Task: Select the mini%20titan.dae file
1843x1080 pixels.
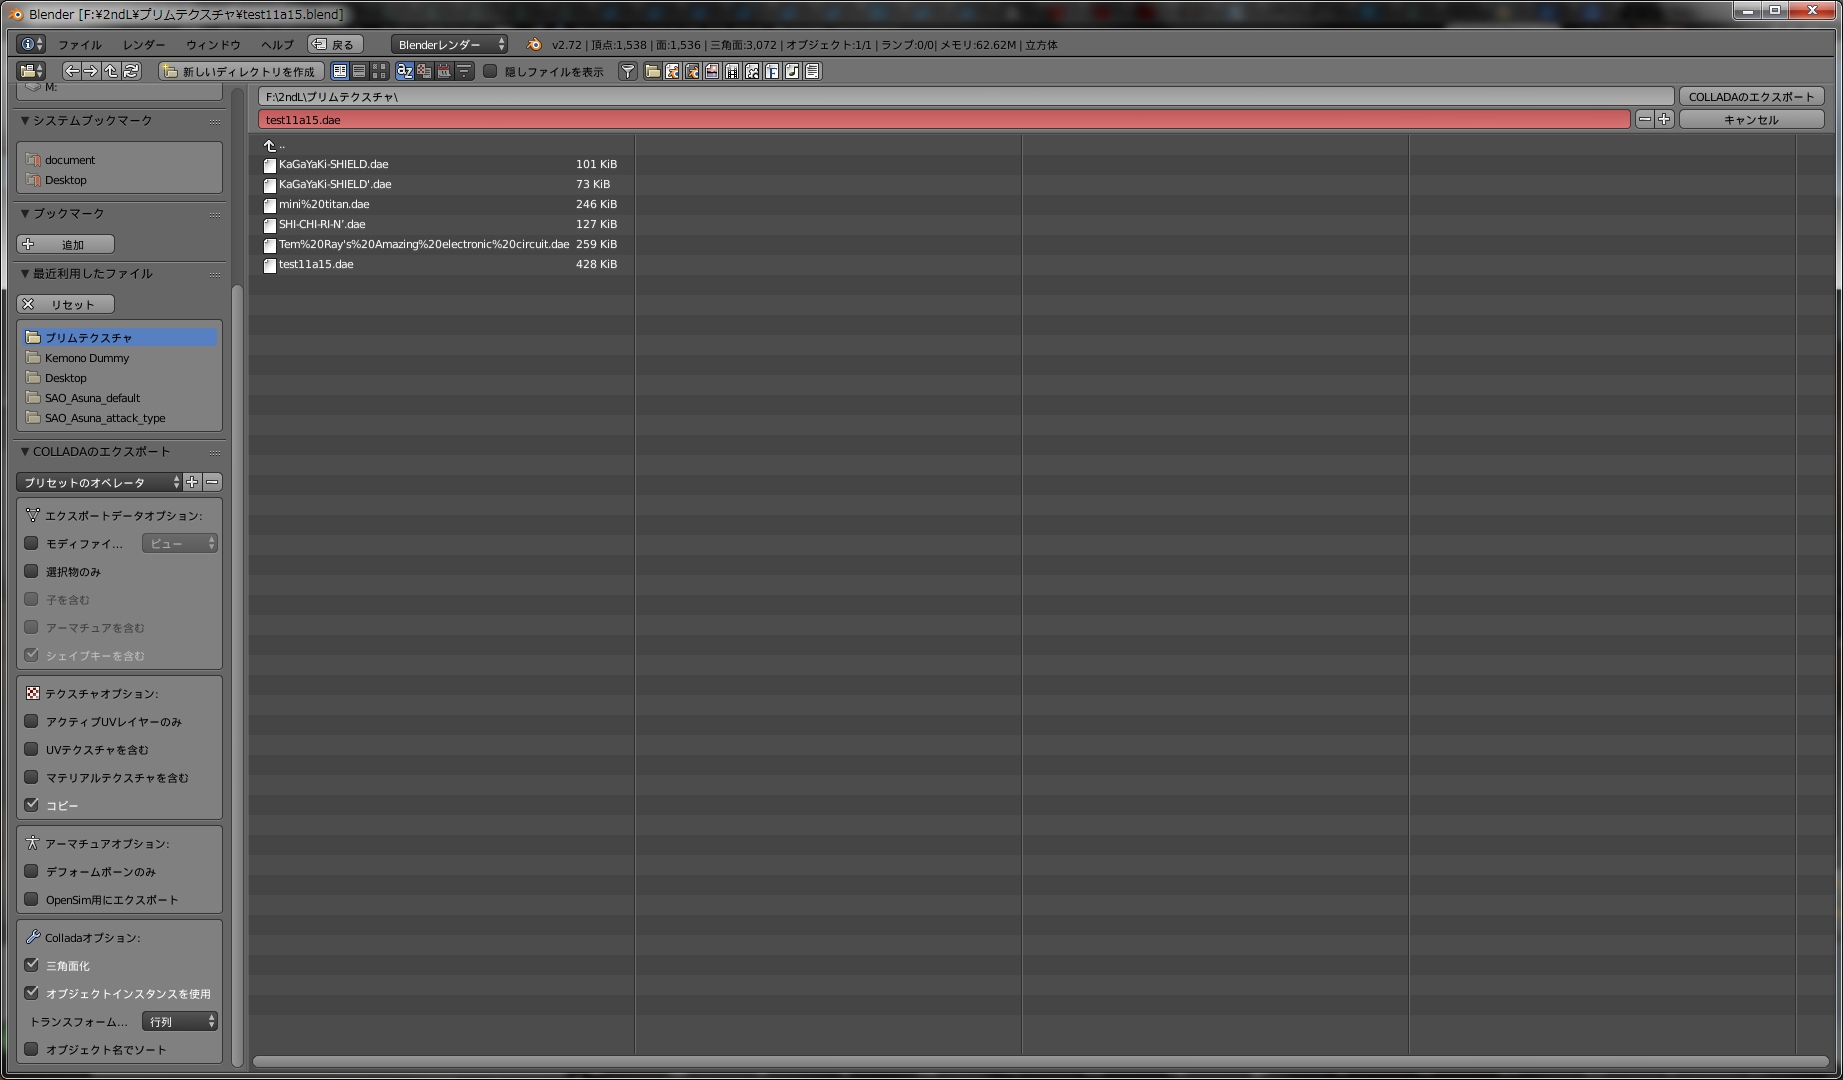Action: pos(324,204)
